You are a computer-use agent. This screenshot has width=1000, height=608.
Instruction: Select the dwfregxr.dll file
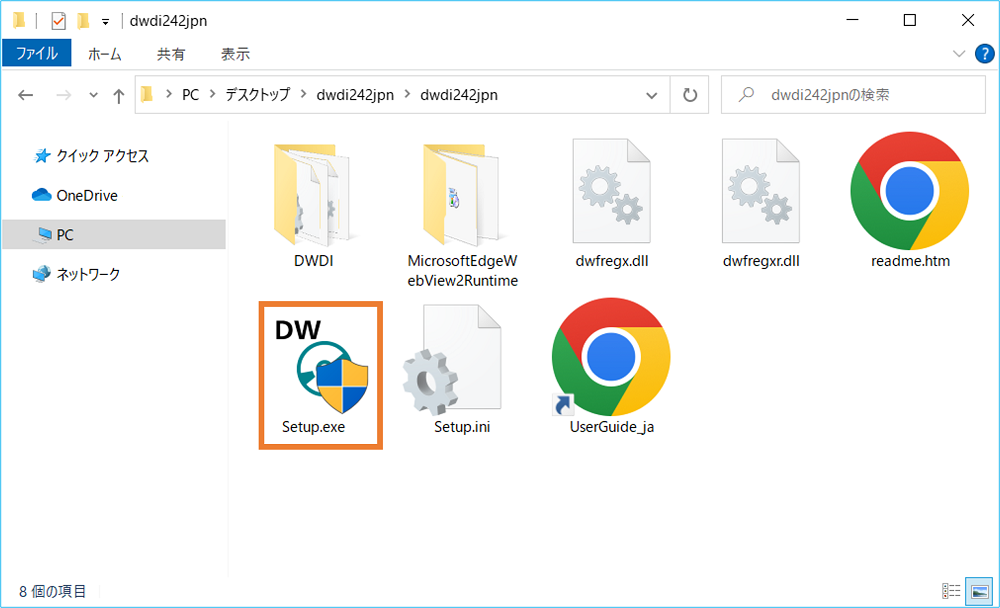click(x=761, y=204)
